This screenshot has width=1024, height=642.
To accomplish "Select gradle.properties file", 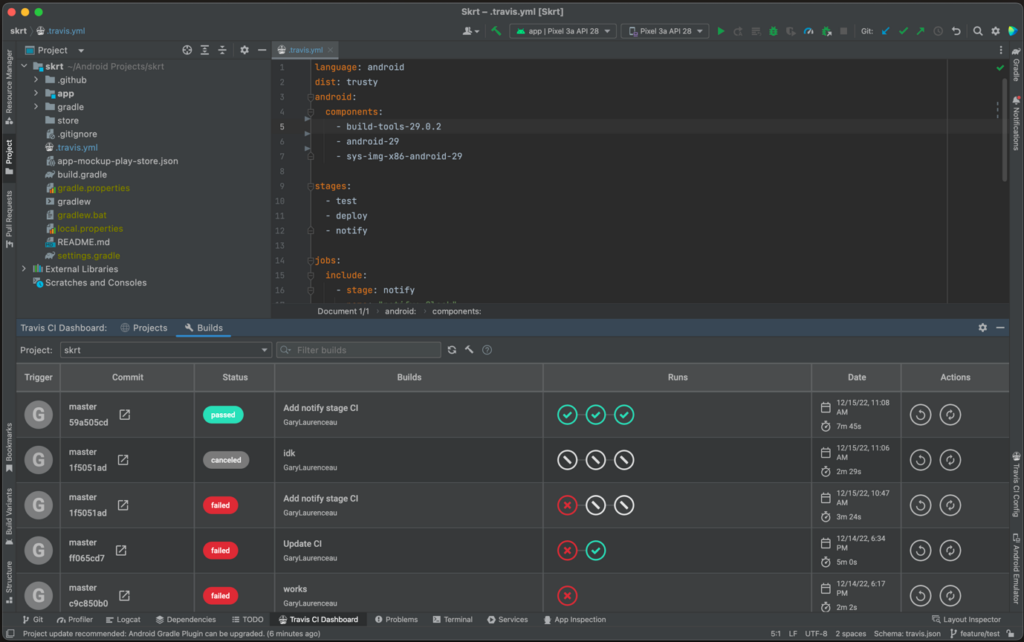I will [x=93, y=188].
